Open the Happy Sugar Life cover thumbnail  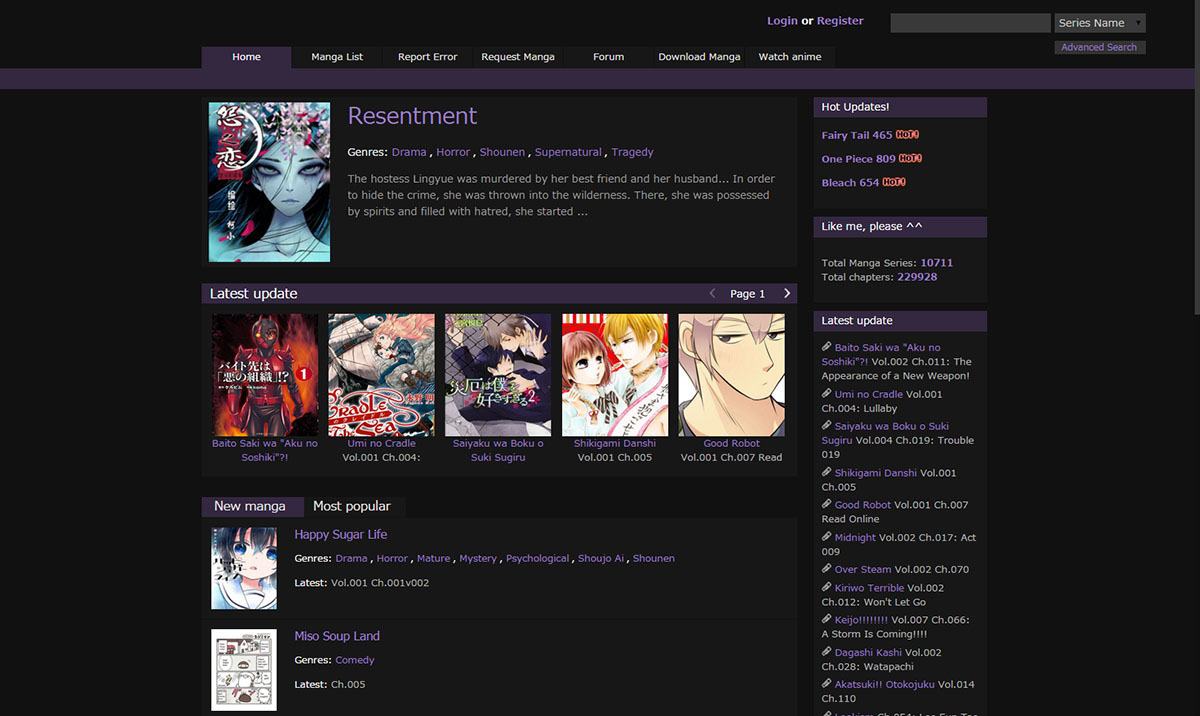pyautogui.click(x=244, y=568)
